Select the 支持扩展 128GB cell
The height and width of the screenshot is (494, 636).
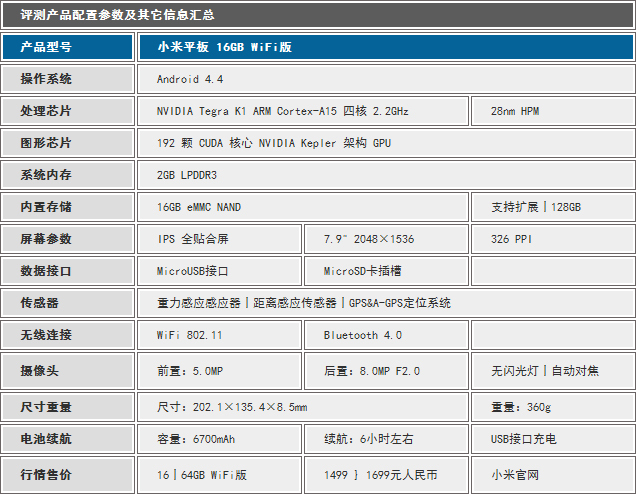click(x=551, y=207)
